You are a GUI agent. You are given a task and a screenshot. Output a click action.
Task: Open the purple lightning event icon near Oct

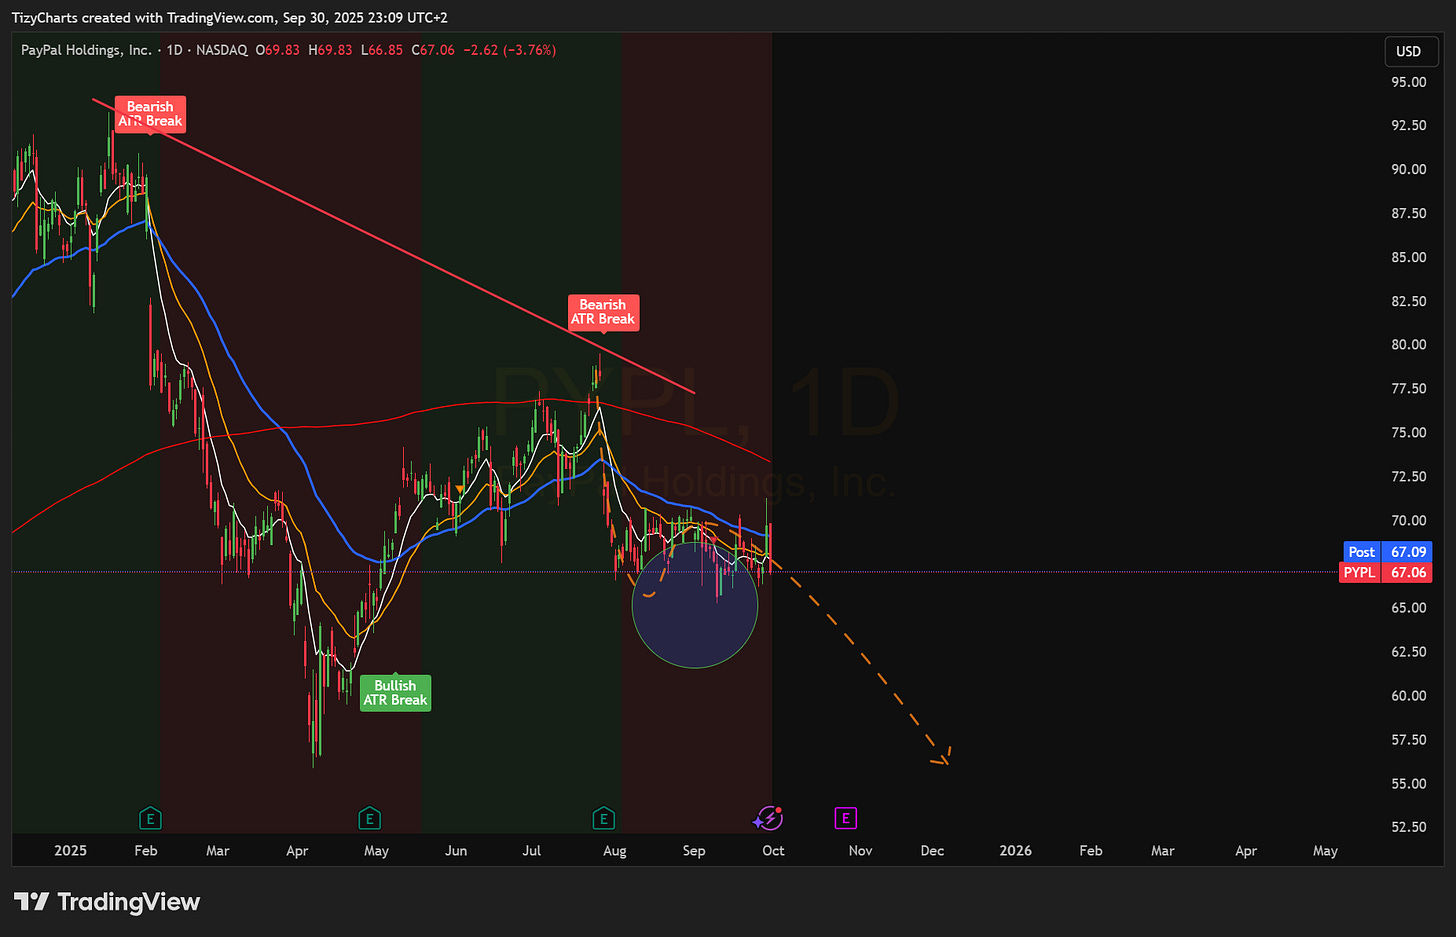click(768, 819)
